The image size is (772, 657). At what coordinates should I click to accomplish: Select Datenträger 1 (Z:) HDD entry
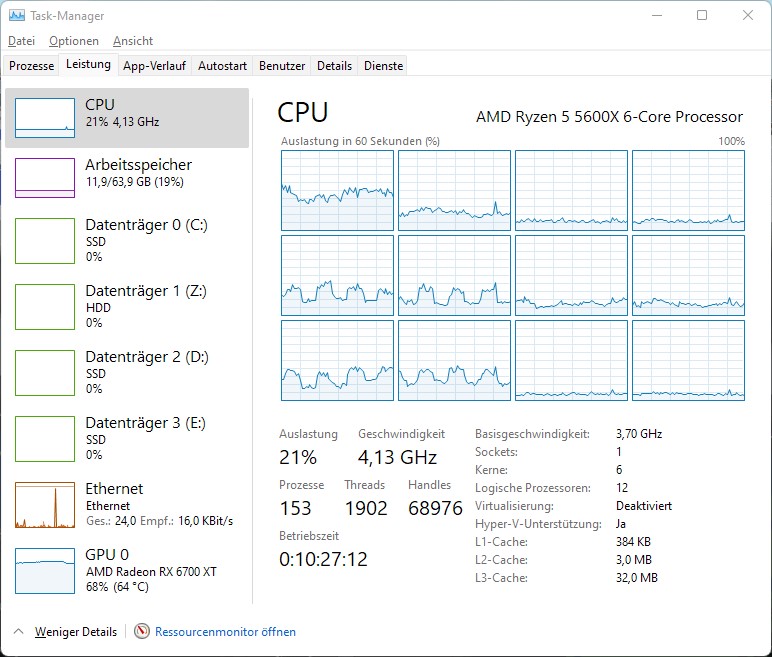(x=127, y=307)
